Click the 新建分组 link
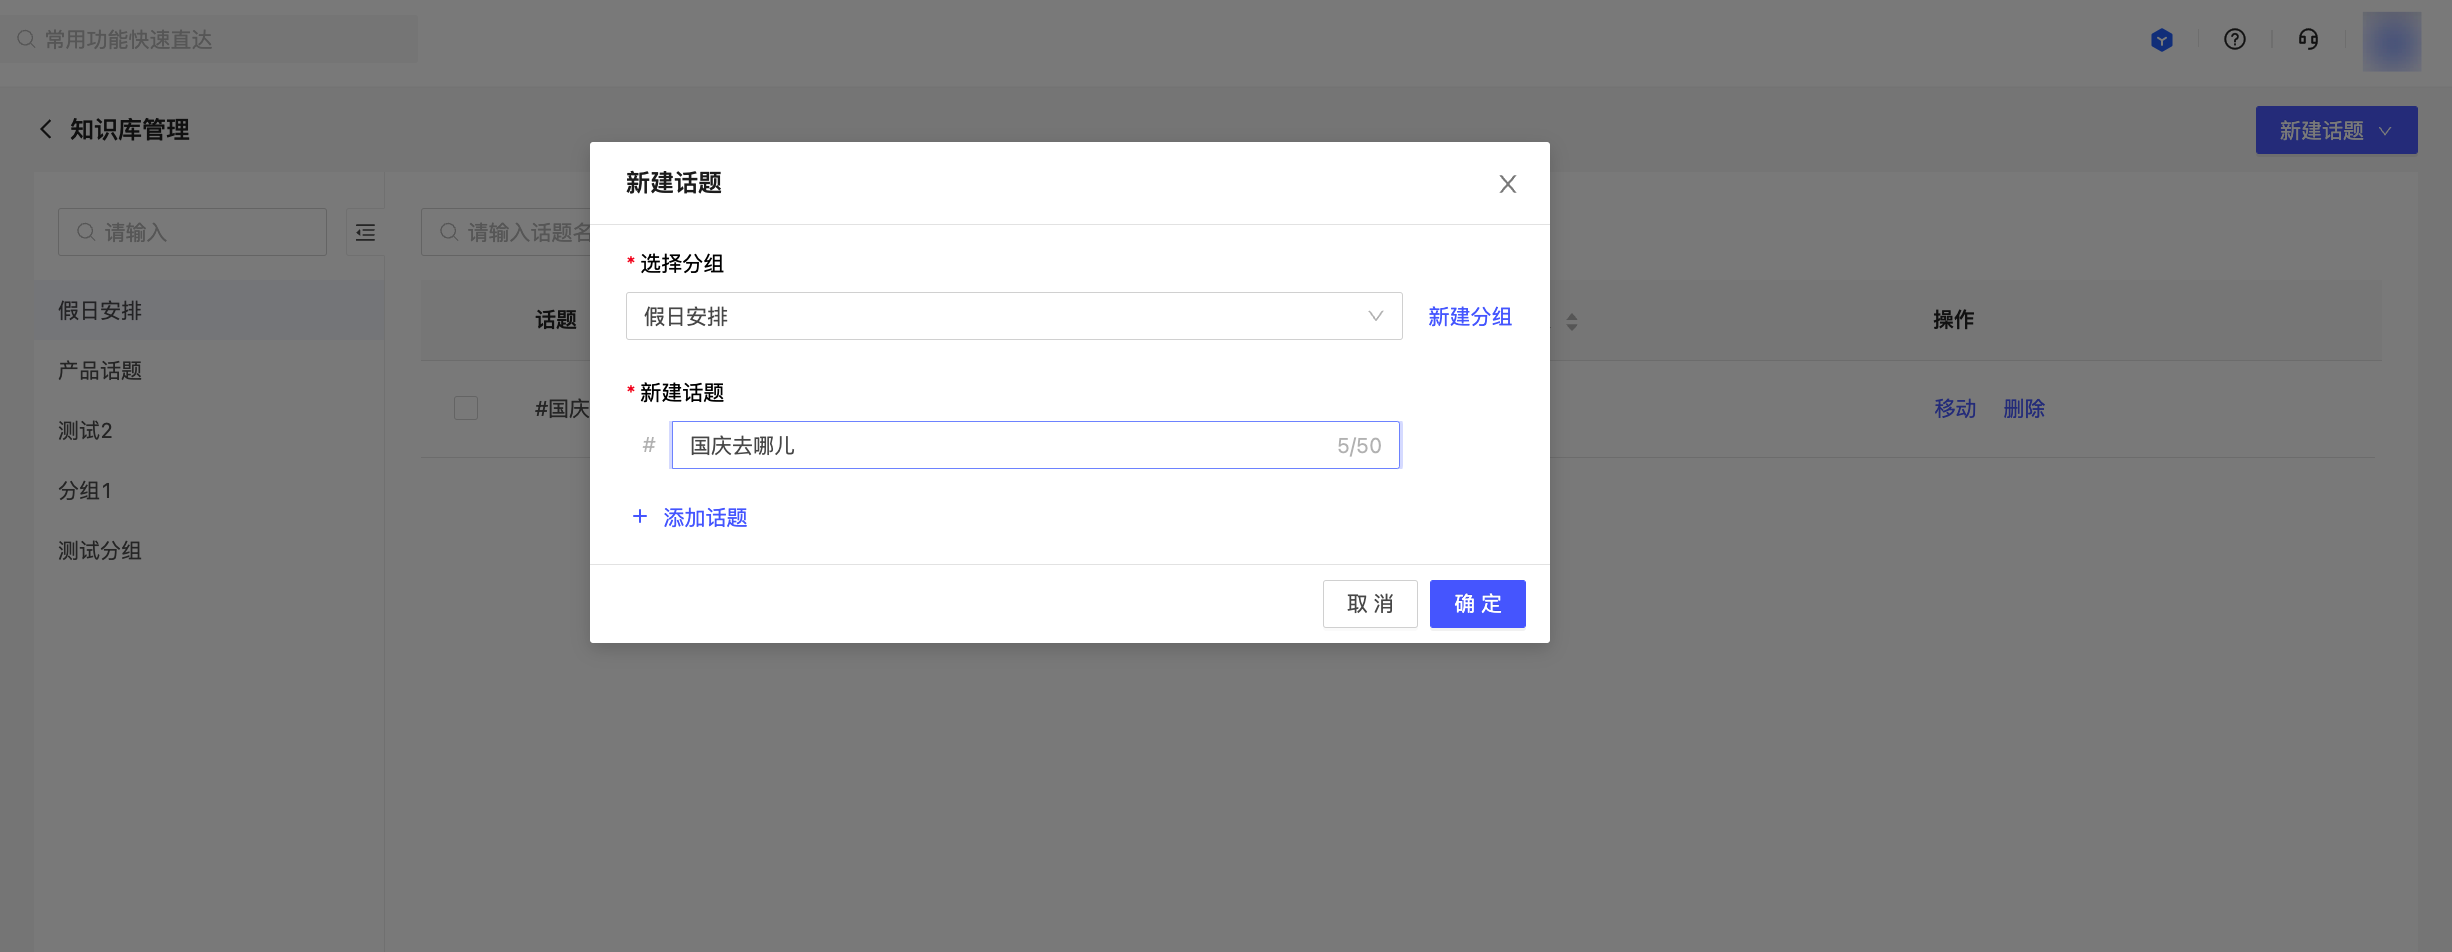Viewport: 2452px width, 952px height. [1470, 316]
